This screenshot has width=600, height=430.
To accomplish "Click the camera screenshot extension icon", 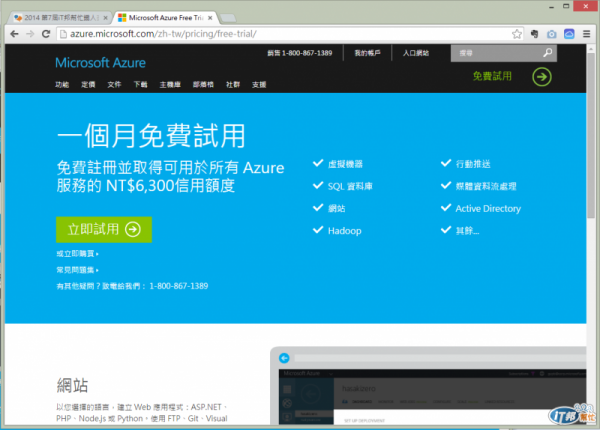I will tap(551, 34).
